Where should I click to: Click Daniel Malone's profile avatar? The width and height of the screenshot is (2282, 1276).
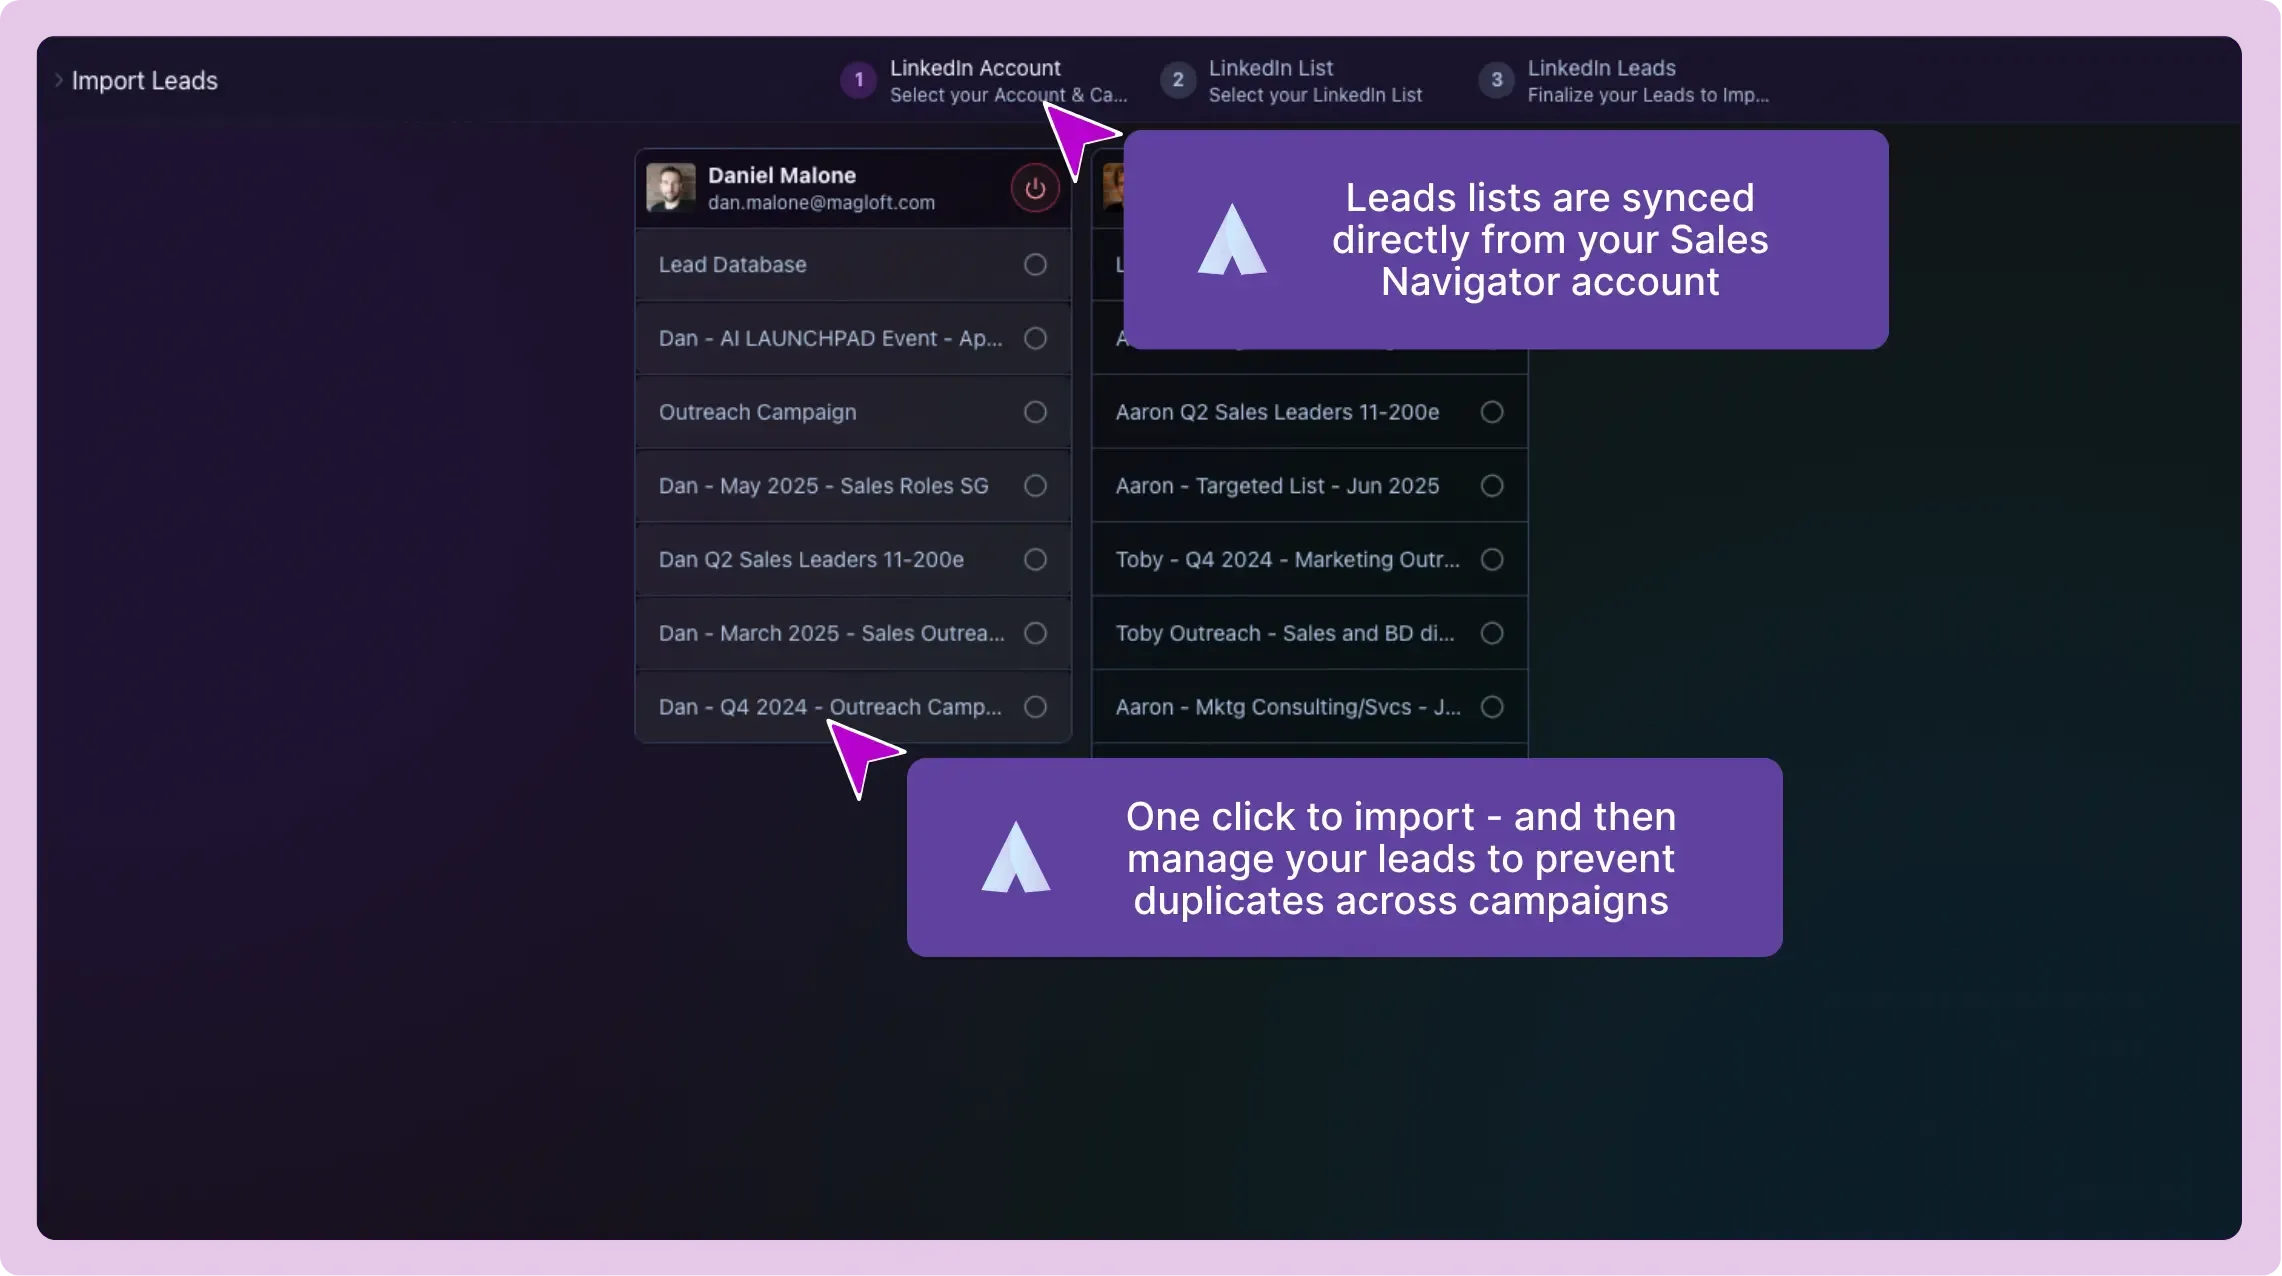670,188
